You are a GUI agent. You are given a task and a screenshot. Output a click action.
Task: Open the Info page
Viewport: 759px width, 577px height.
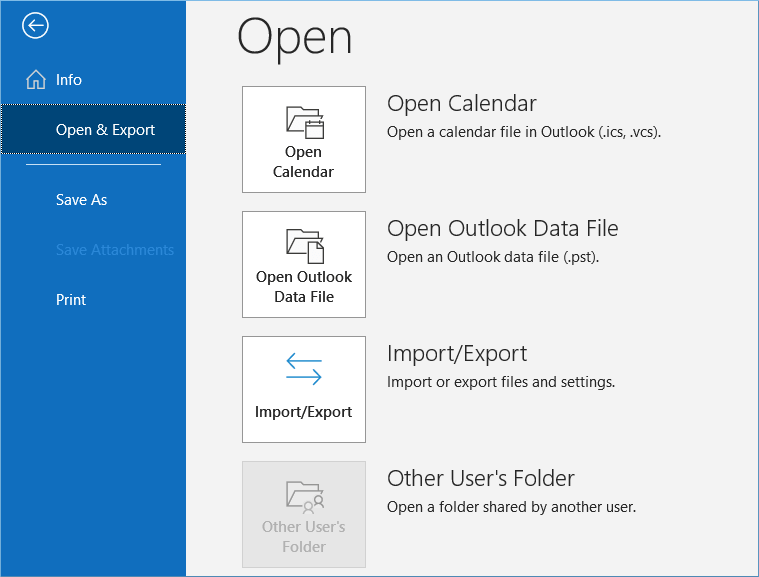93,80
